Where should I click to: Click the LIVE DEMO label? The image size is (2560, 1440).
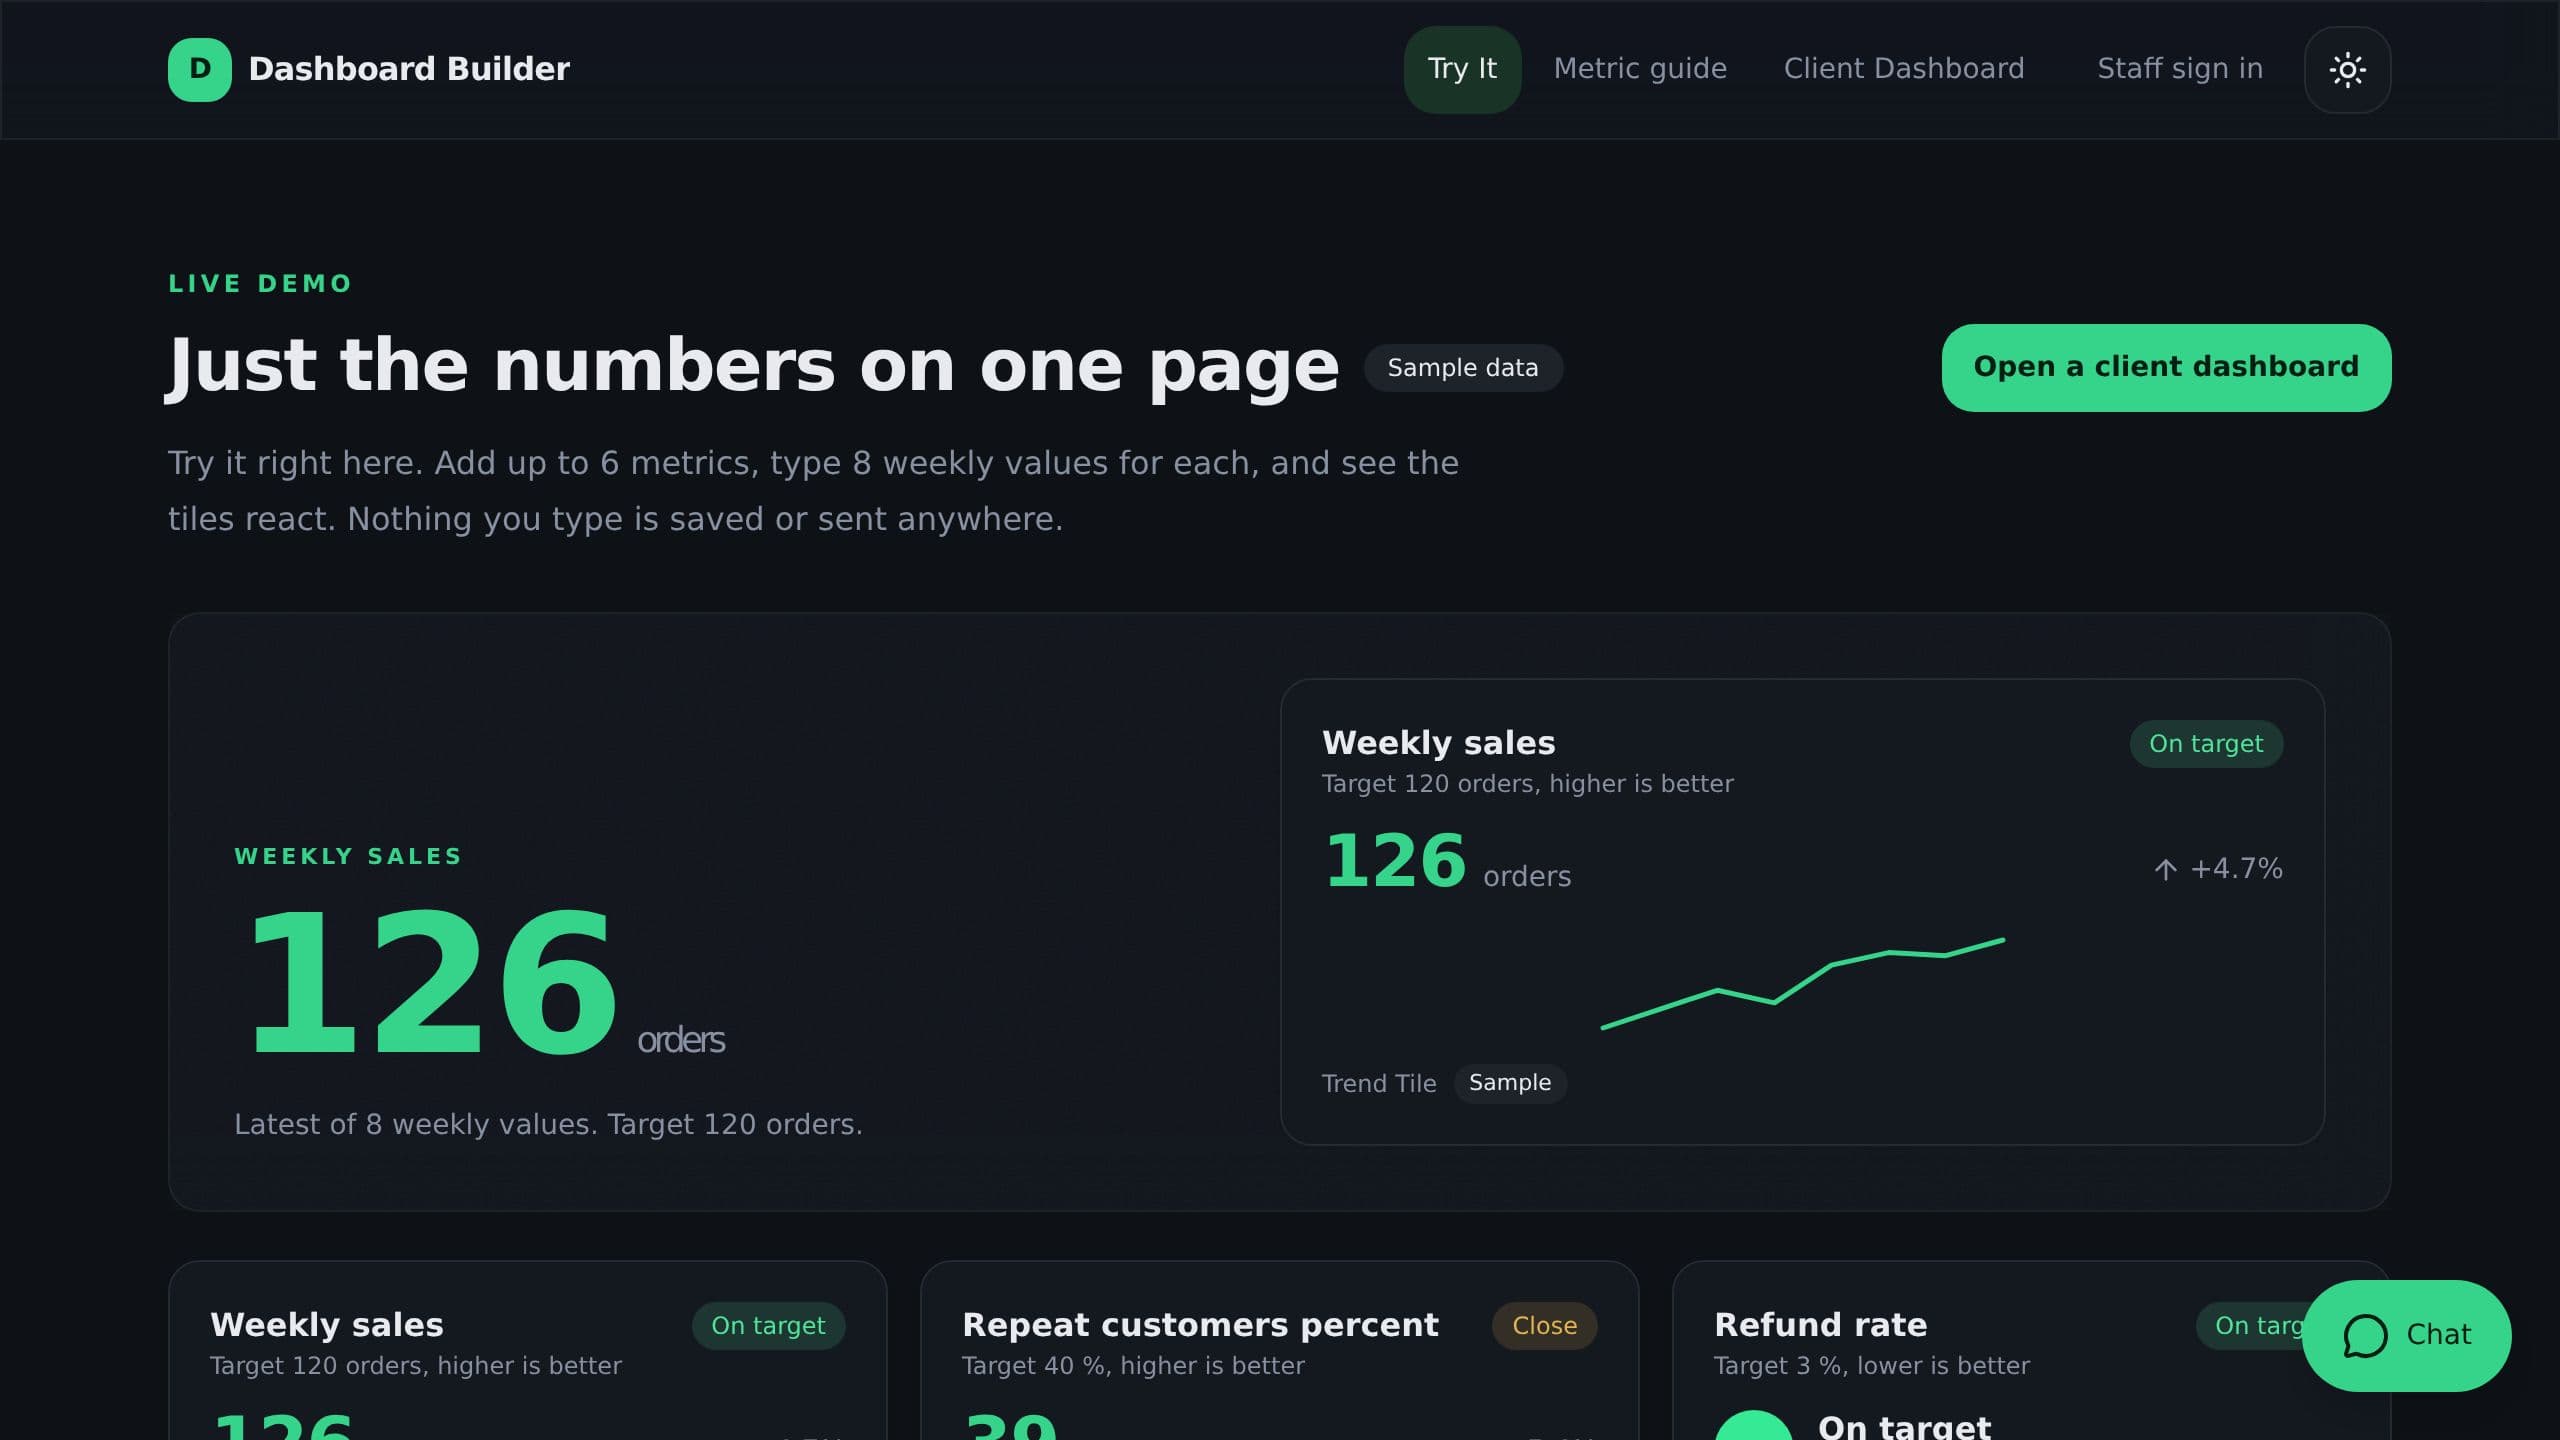(260, 284)
